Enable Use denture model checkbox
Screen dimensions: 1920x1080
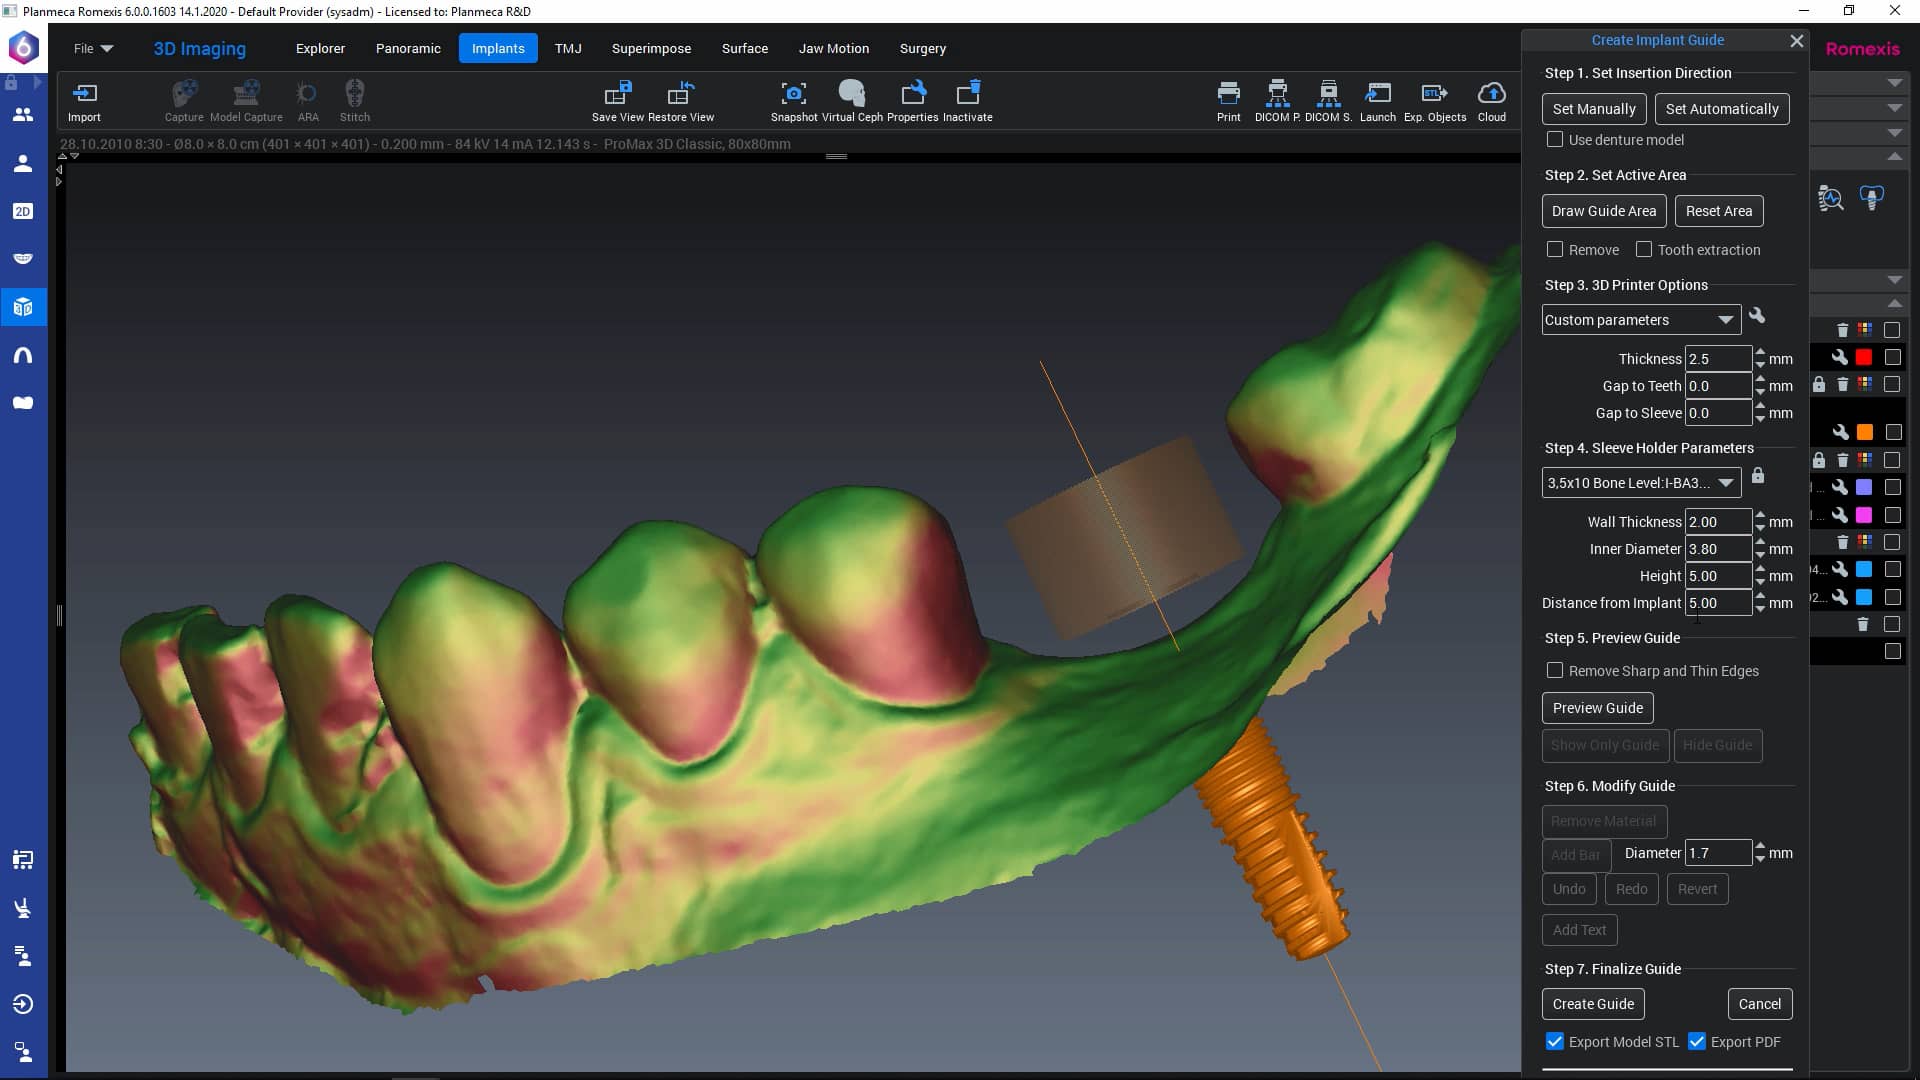(x=1555, y=140)
